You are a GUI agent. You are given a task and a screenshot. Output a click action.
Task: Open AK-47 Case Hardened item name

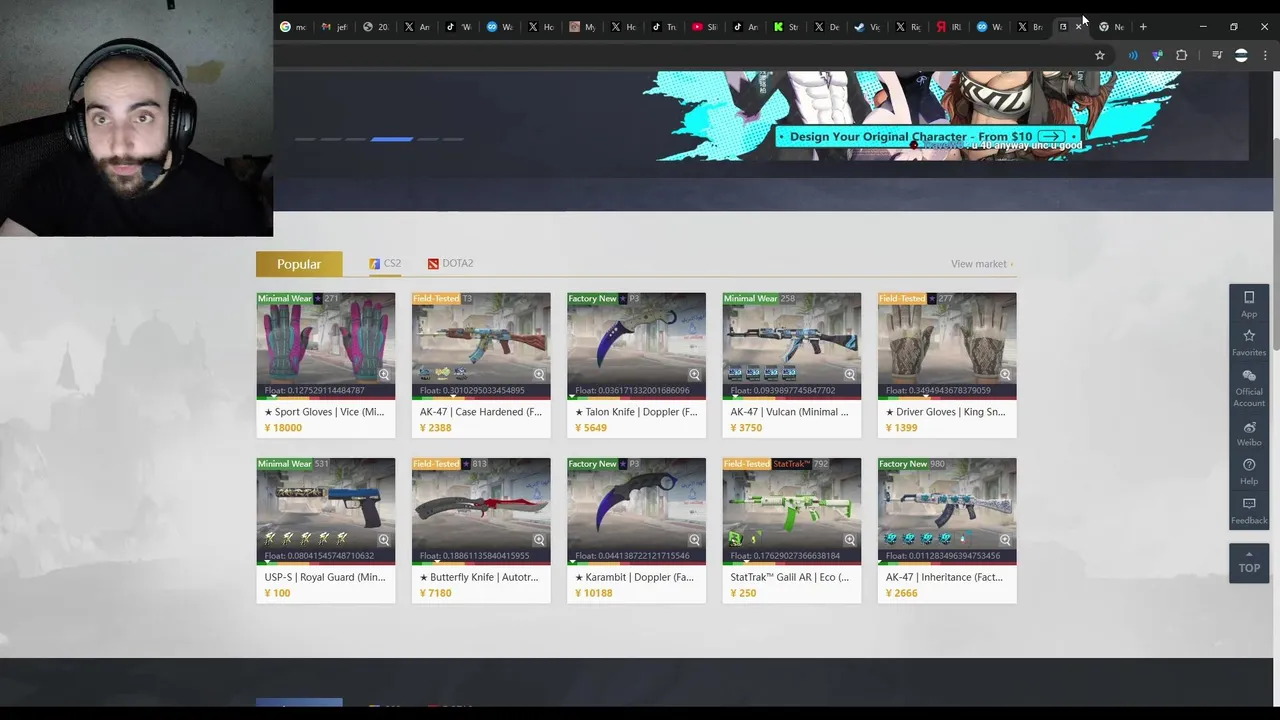(481, 412)
